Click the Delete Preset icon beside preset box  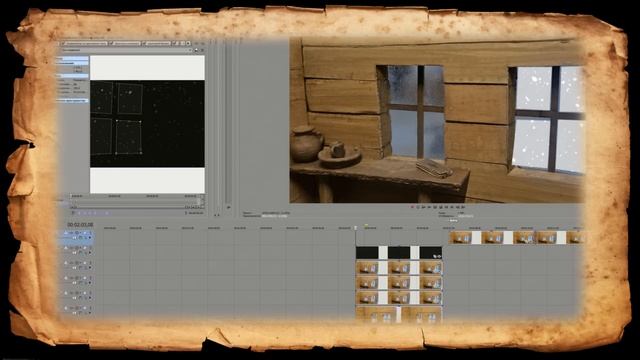click(202, 50)
